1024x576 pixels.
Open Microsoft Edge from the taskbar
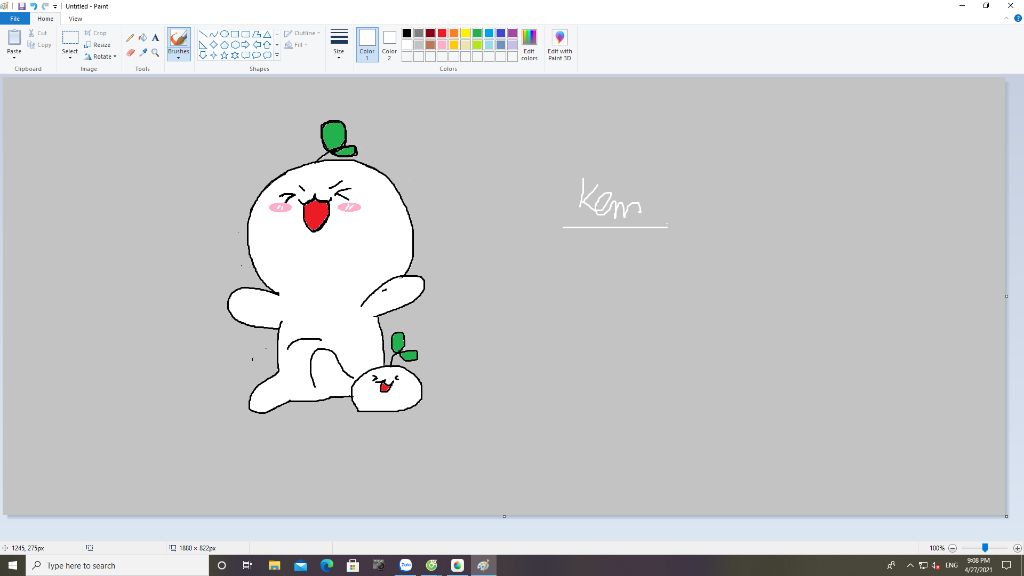tap(327, 566)
